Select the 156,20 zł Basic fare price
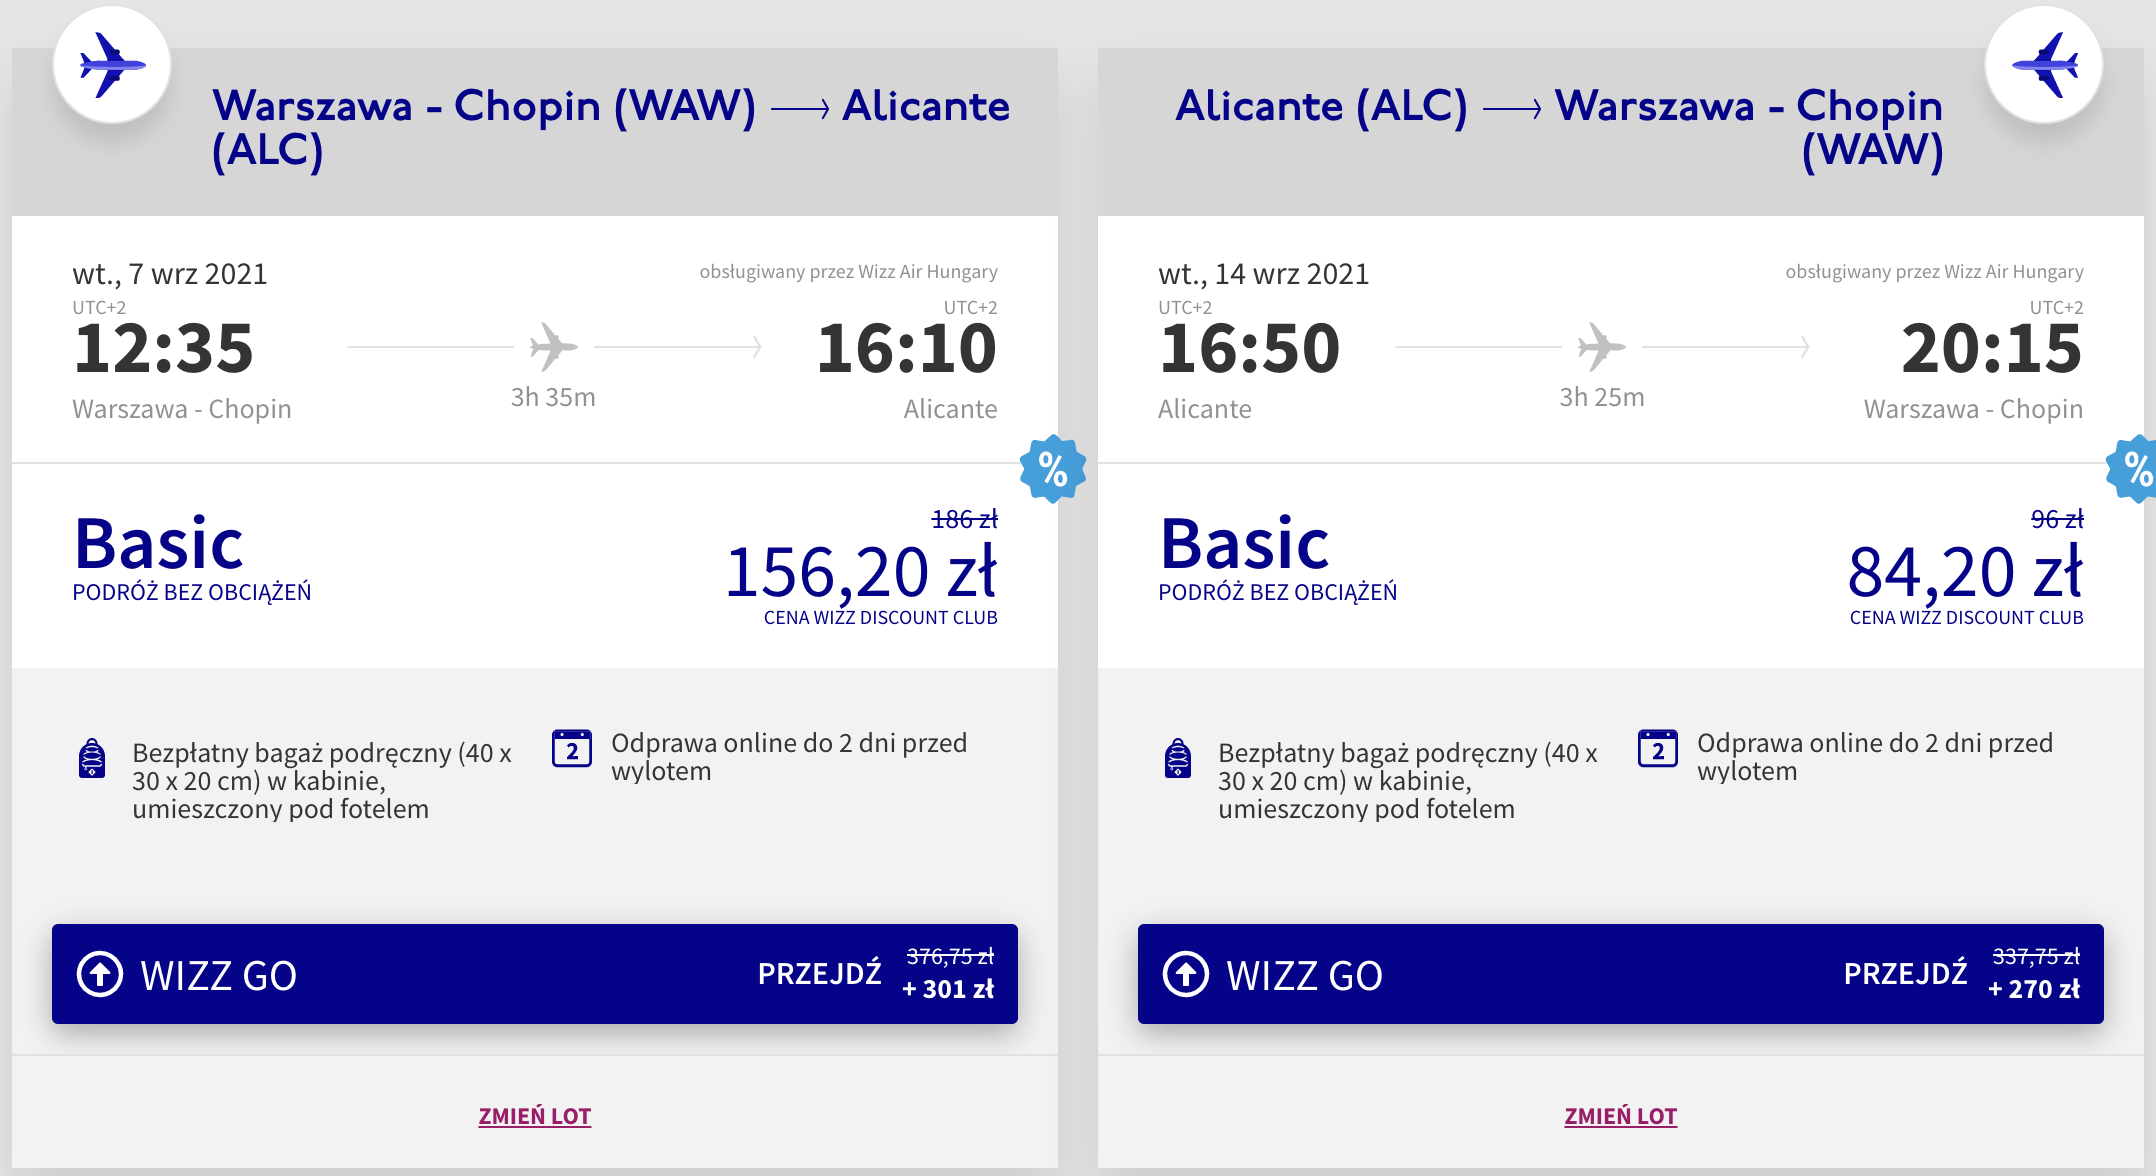 coord(862,572)
